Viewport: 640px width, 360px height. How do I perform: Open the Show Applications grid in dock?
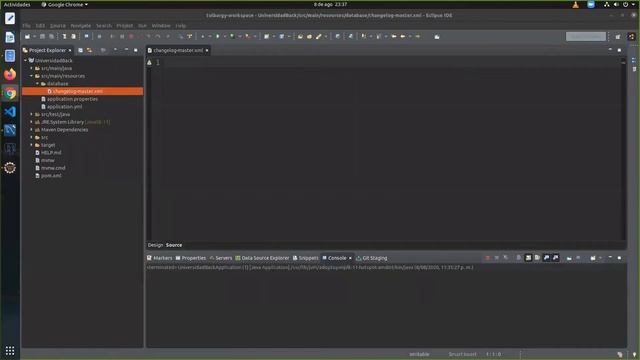10,351
